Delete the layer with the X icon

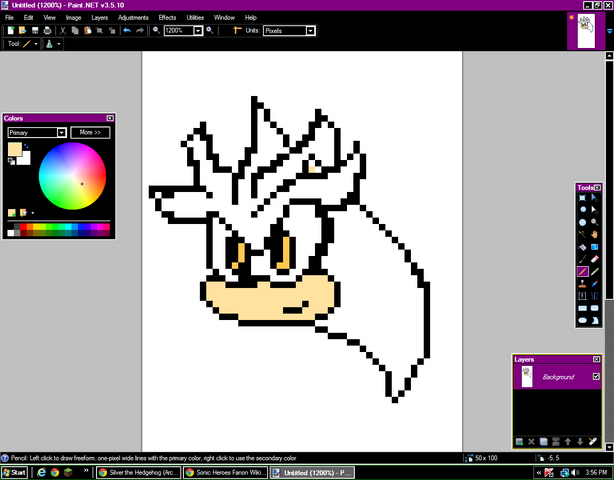tap(531, 442)
